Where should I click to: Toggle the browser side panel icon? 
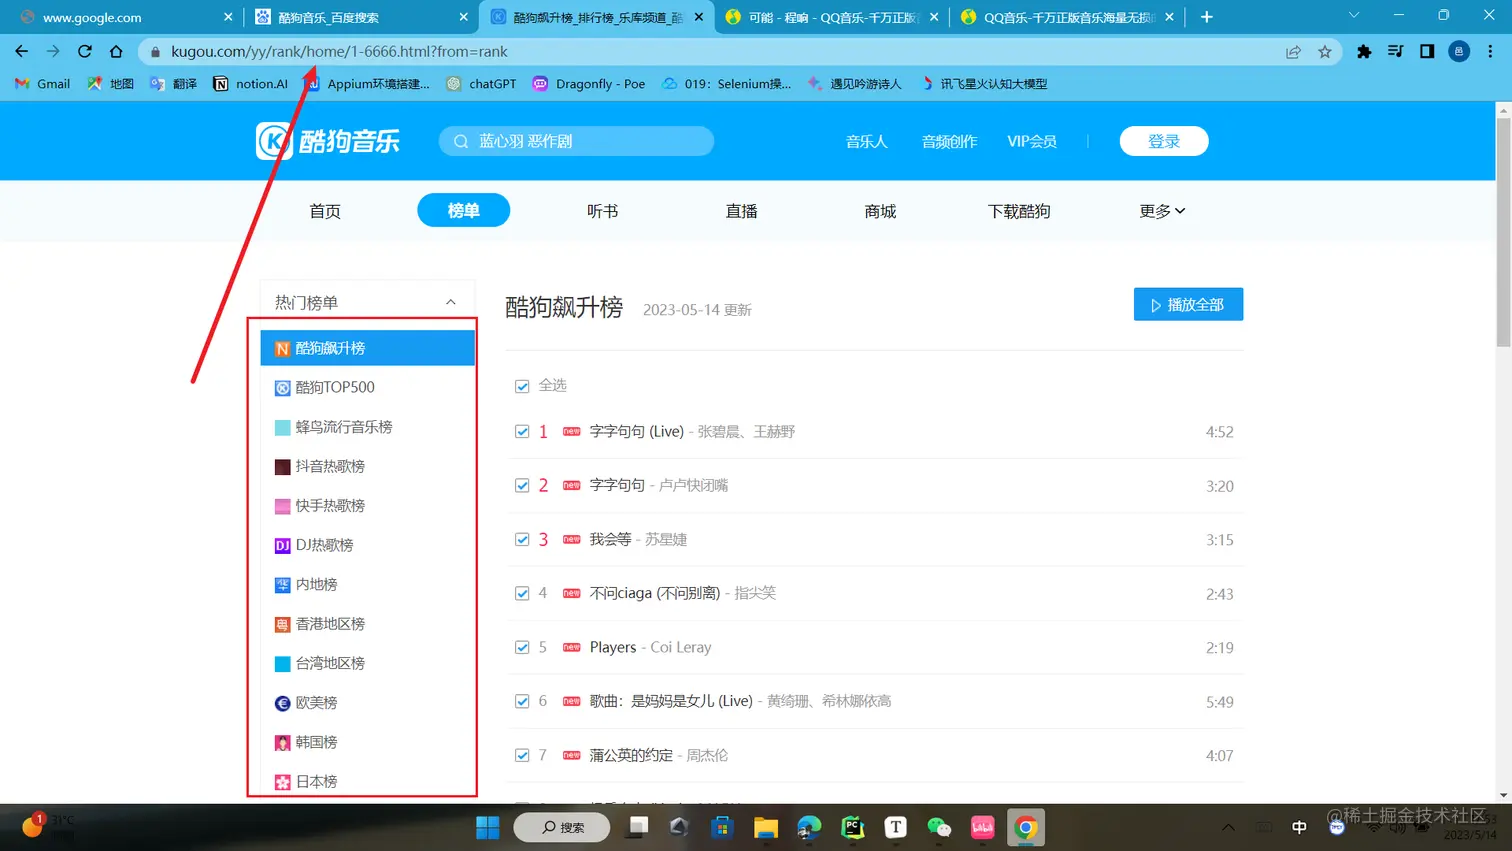[x=1427, y=52]
